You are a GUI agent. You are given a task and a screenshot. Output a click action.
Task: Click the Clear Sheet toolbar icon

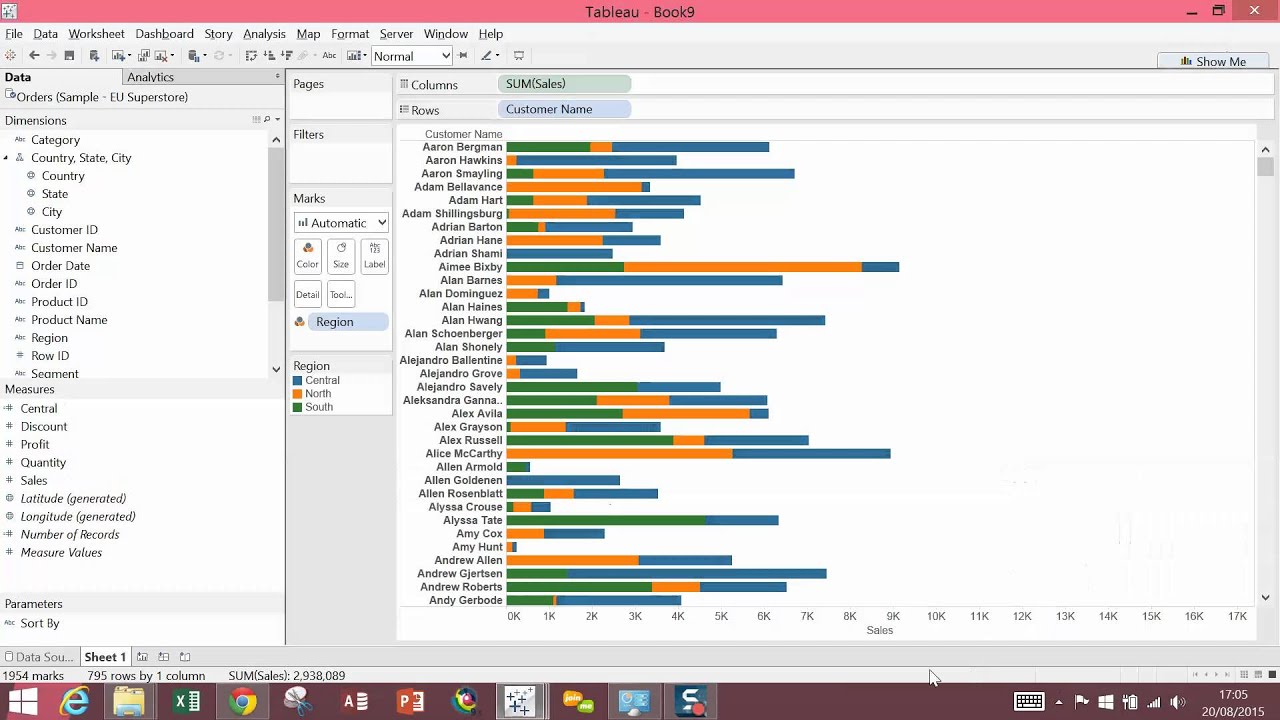tap(161, 56)
